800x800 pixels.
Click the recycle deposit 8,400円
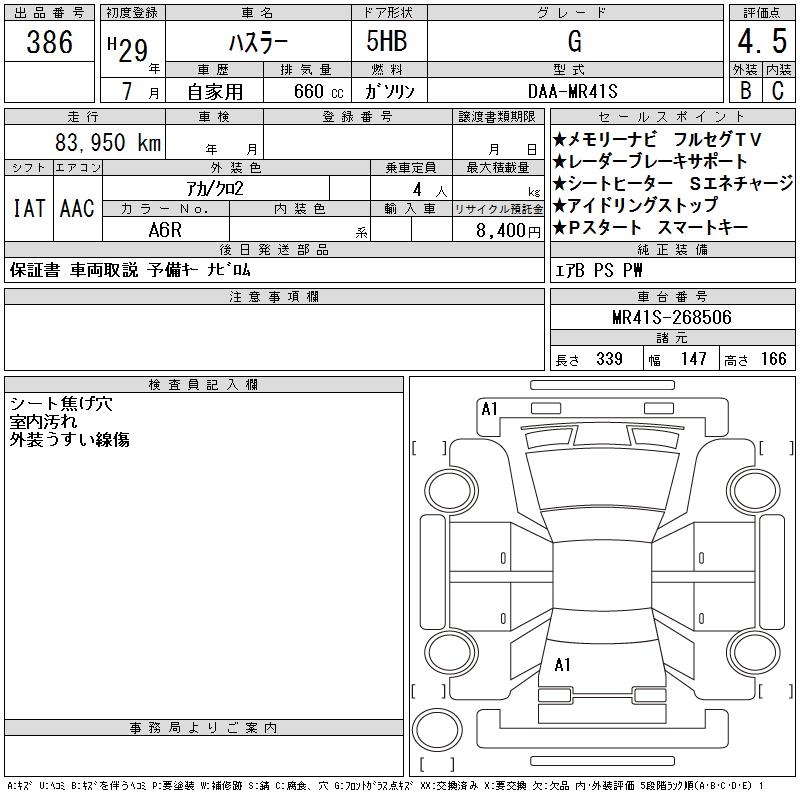tap(508, 231)
